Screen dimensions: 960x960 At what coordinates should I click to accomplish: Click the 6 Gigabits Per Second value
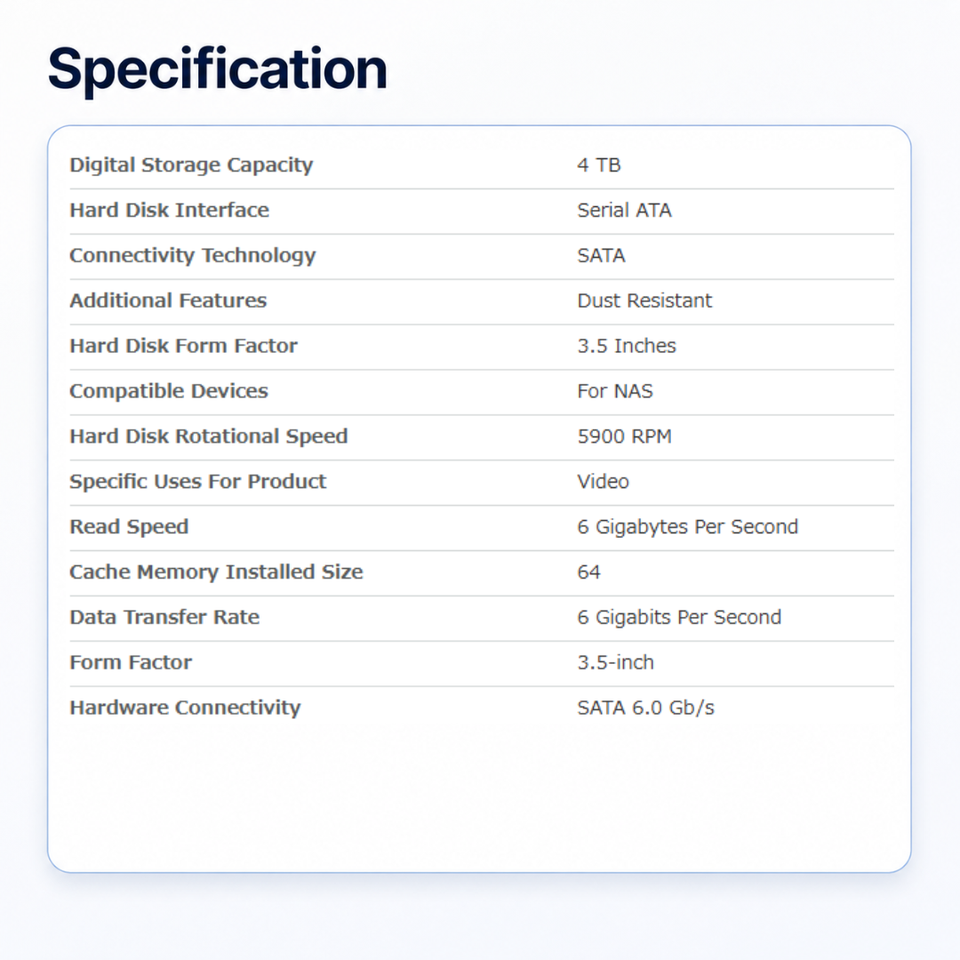coord(678,618)
